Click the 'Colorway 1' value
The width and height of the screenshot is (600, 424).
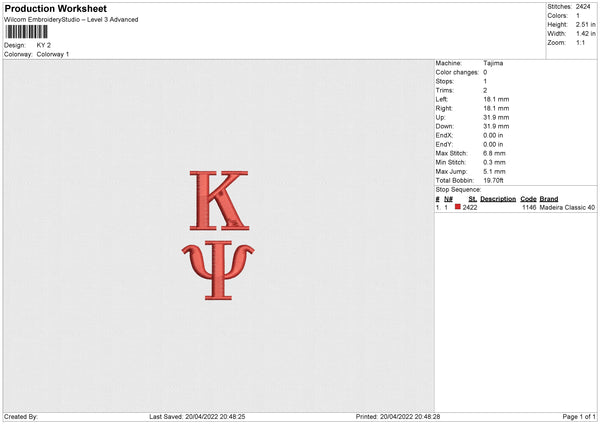[53, 54]
